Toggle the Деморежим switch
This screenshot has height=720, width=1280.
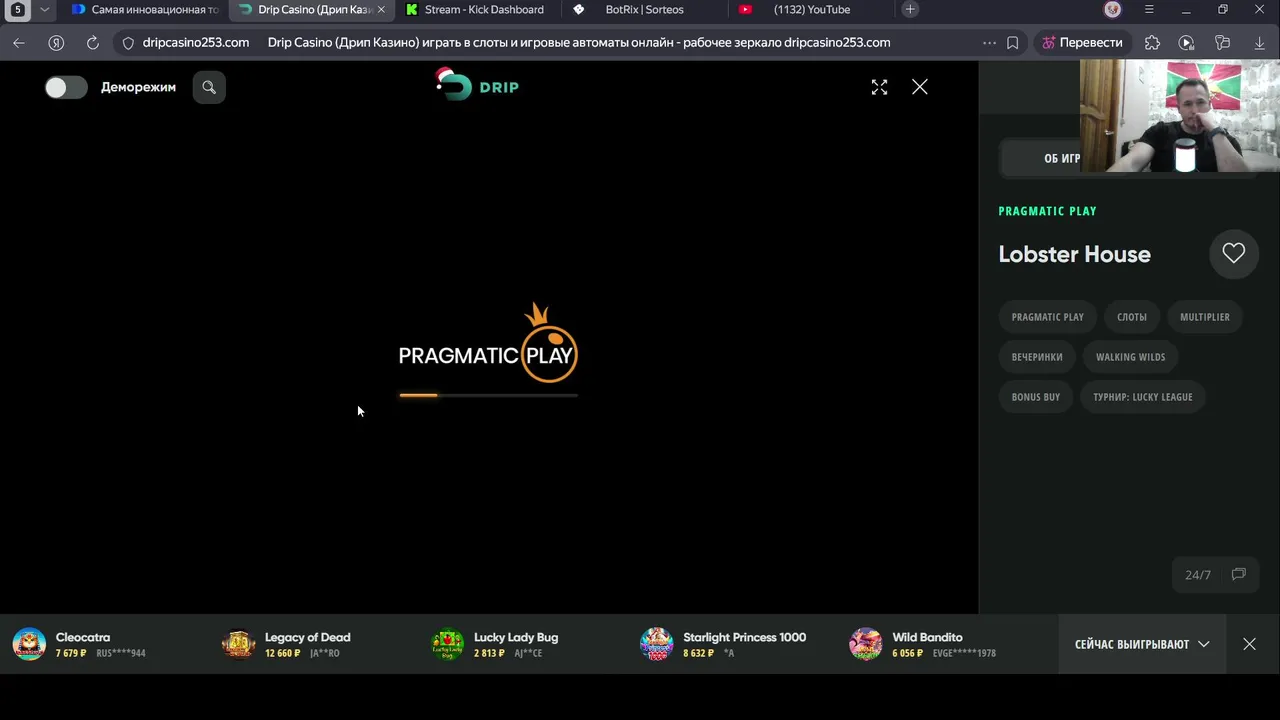click(x=66, y=87)
